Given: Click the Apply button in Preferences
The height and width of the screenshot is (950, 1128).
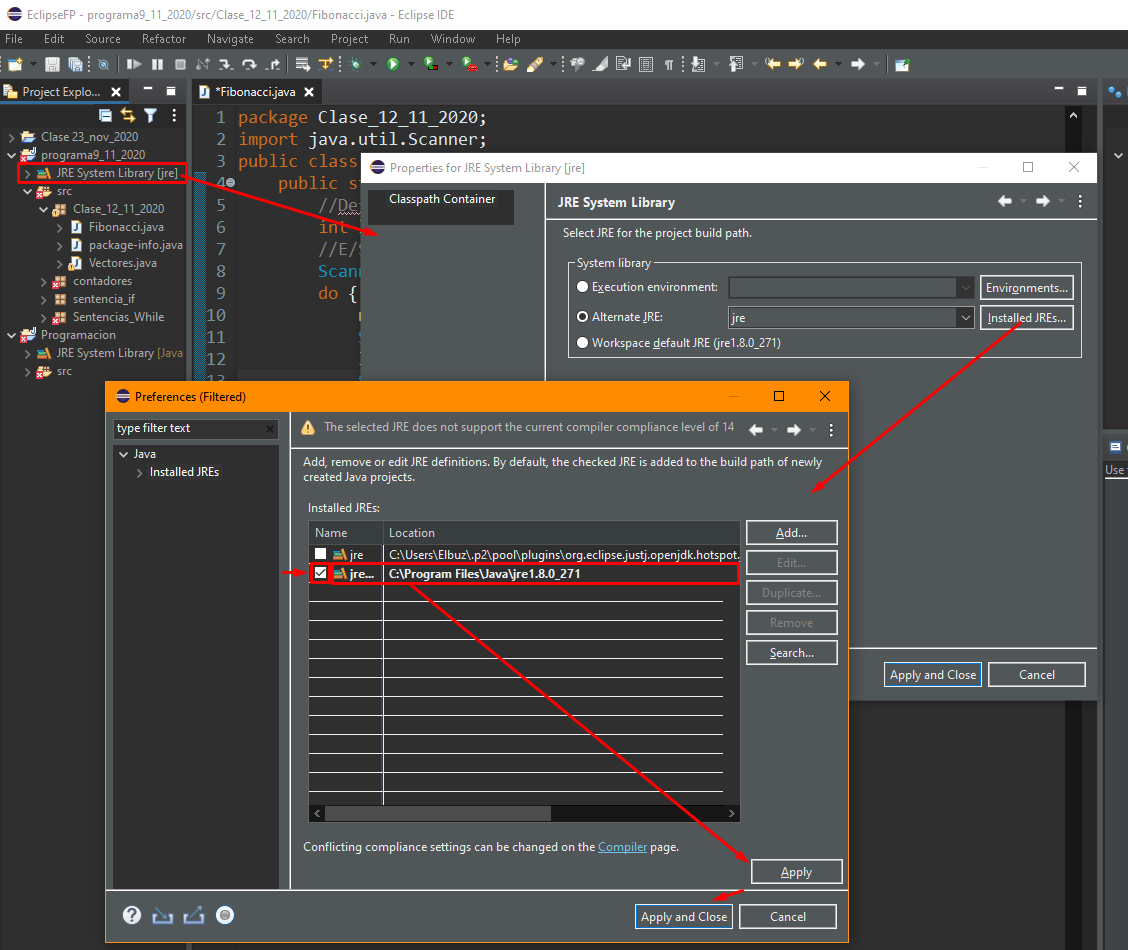Looking at the screenshot, I should 796,872.
